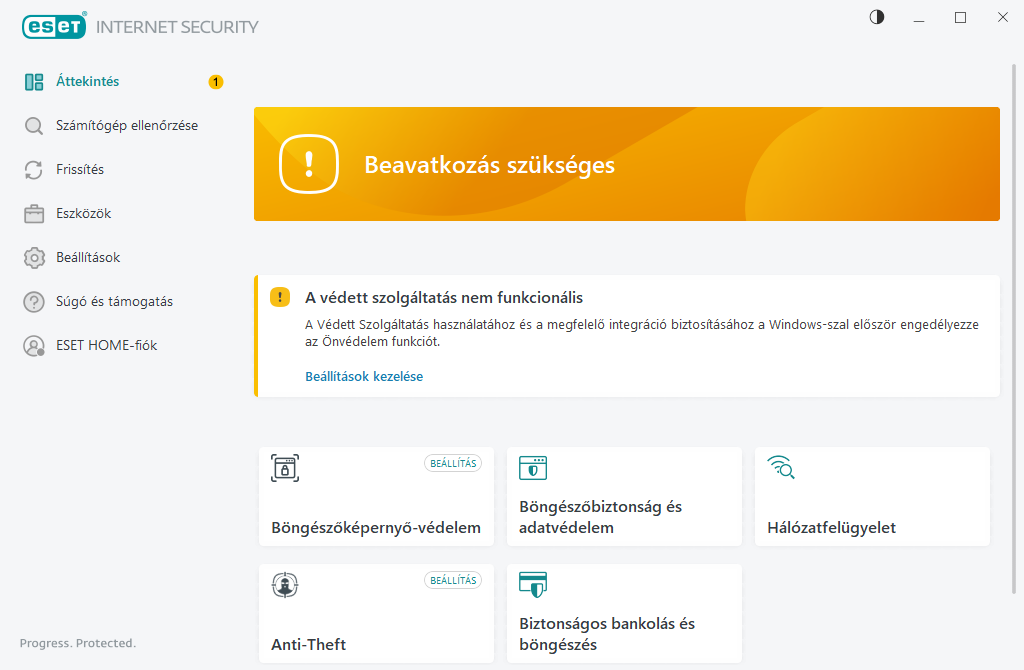Image resolution: width=1024 pixels, height=670 pixels.
Task: Click the Hálózatfelügyelet wifi search icon
Action: [781, 467]
